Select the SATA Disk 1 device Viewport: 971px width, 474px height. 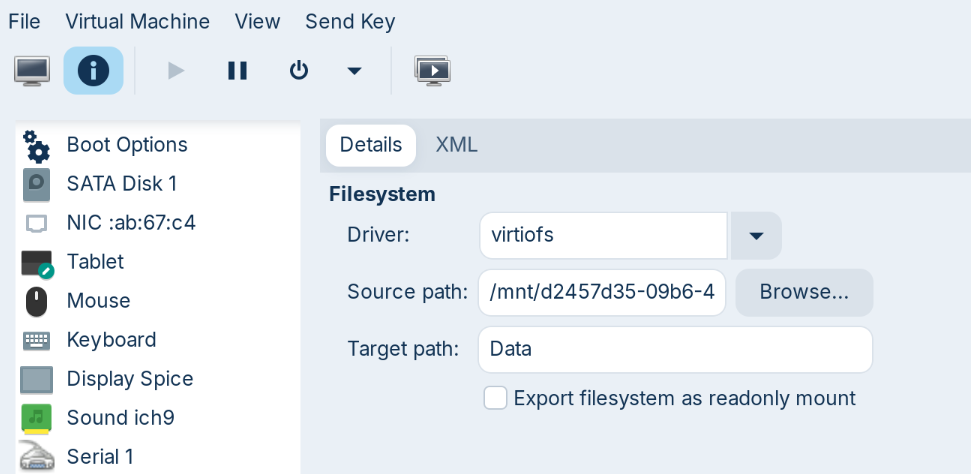(x=121, y=184)
